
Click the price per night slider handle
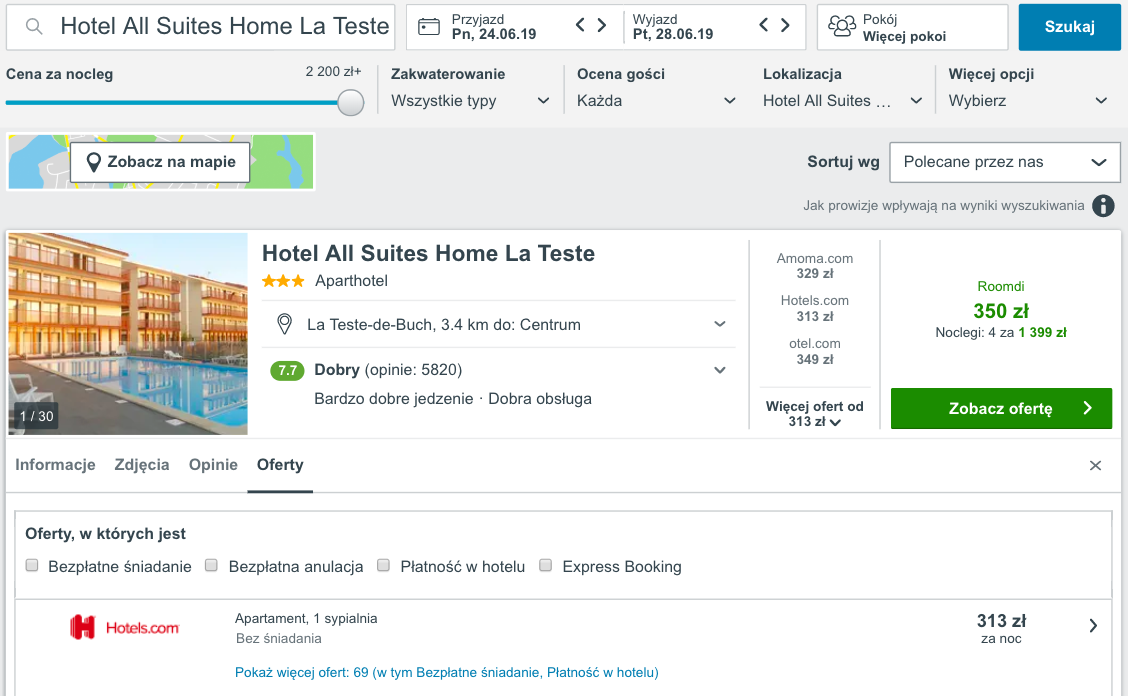click(351, 102)
